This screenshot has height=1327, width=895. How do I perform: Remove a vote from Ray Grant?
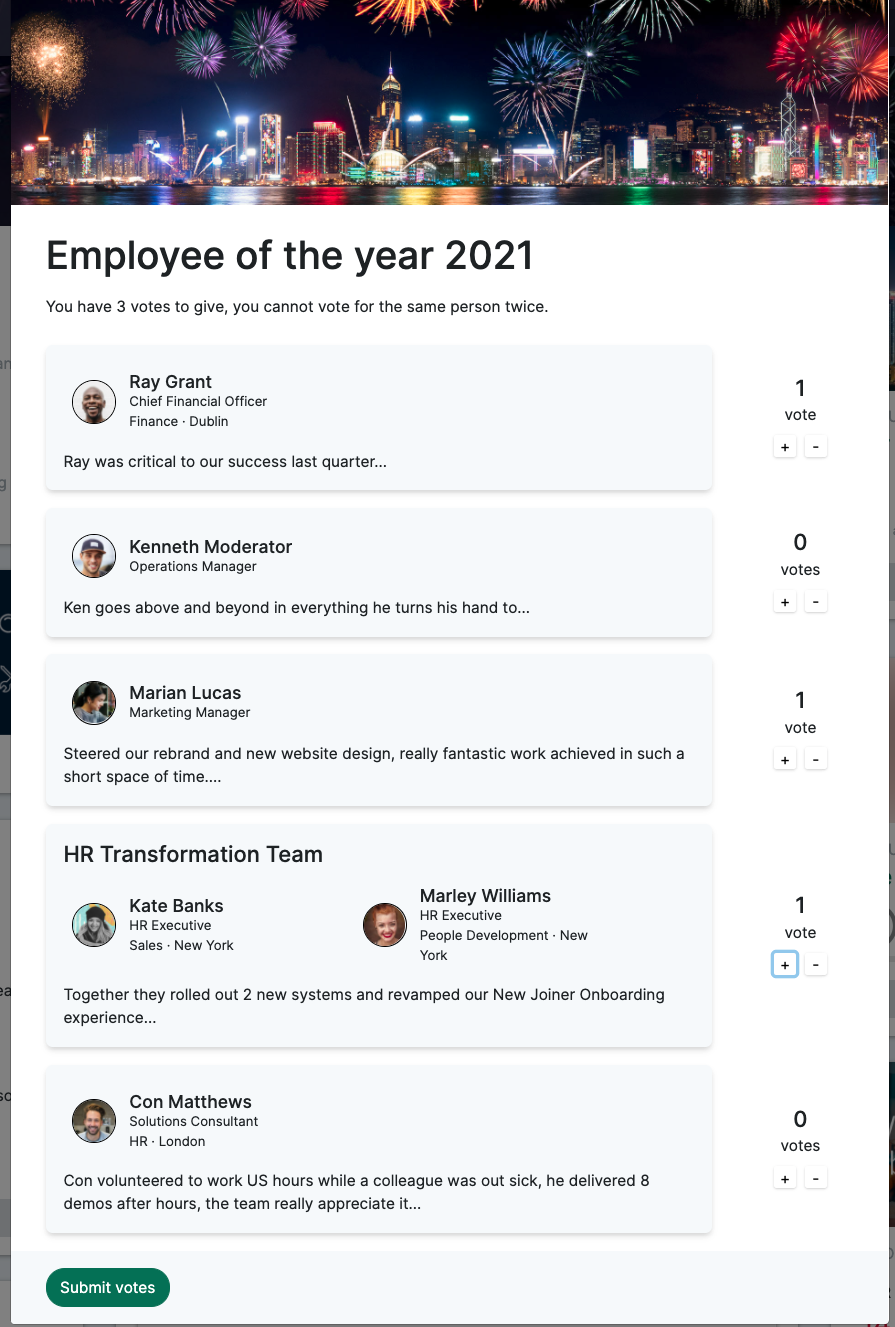point(816,447)
